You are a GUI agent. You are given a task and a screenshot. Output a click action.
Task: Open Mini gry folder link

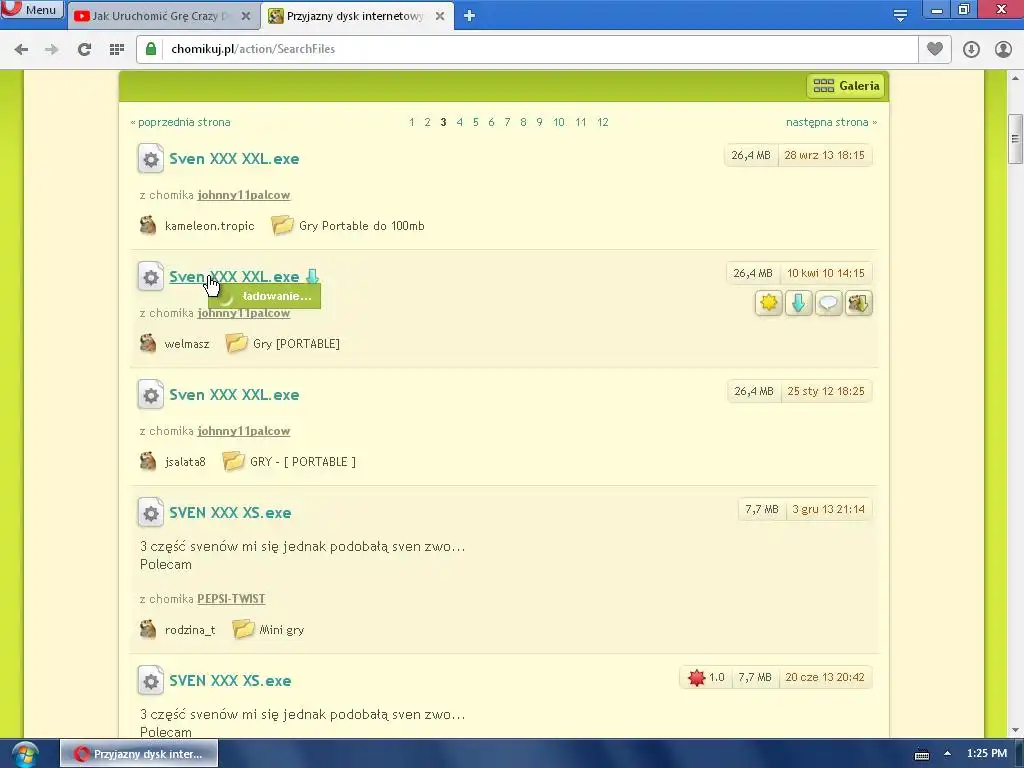(x=281, y=630)
